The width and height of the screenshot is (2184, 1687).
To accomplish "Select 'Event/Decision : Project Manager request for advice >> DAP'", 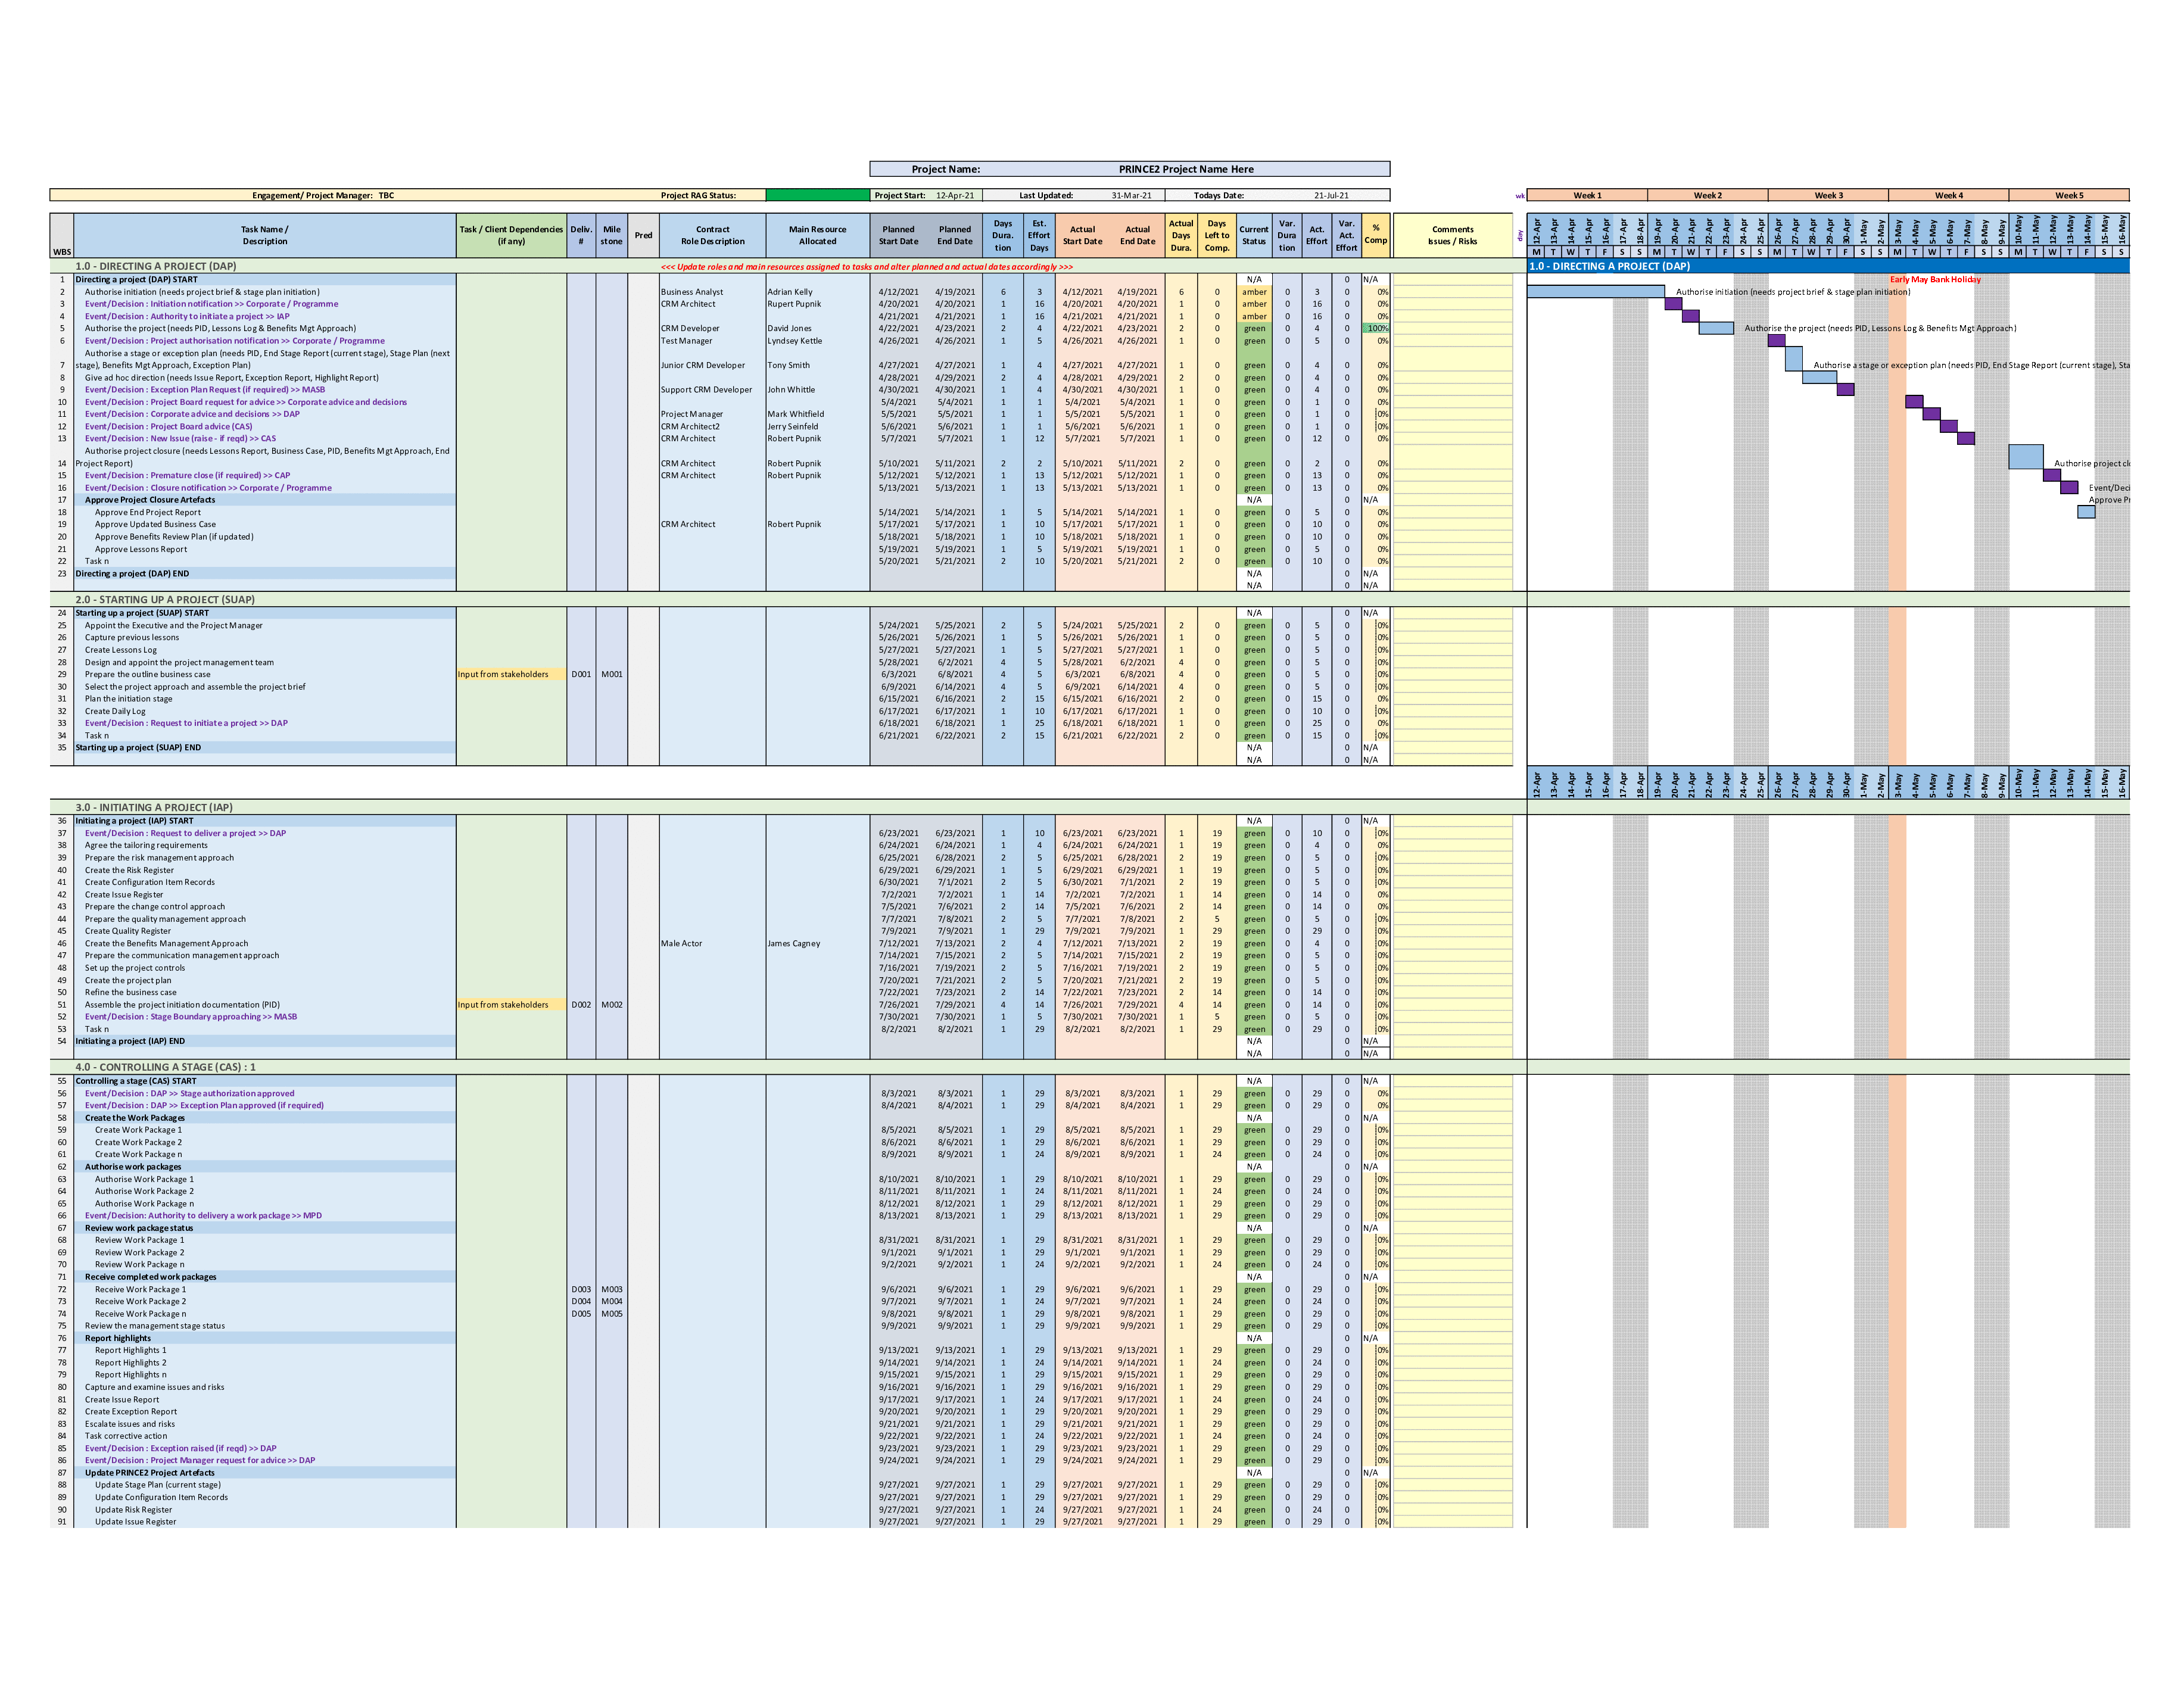I will click(200, 1460).
